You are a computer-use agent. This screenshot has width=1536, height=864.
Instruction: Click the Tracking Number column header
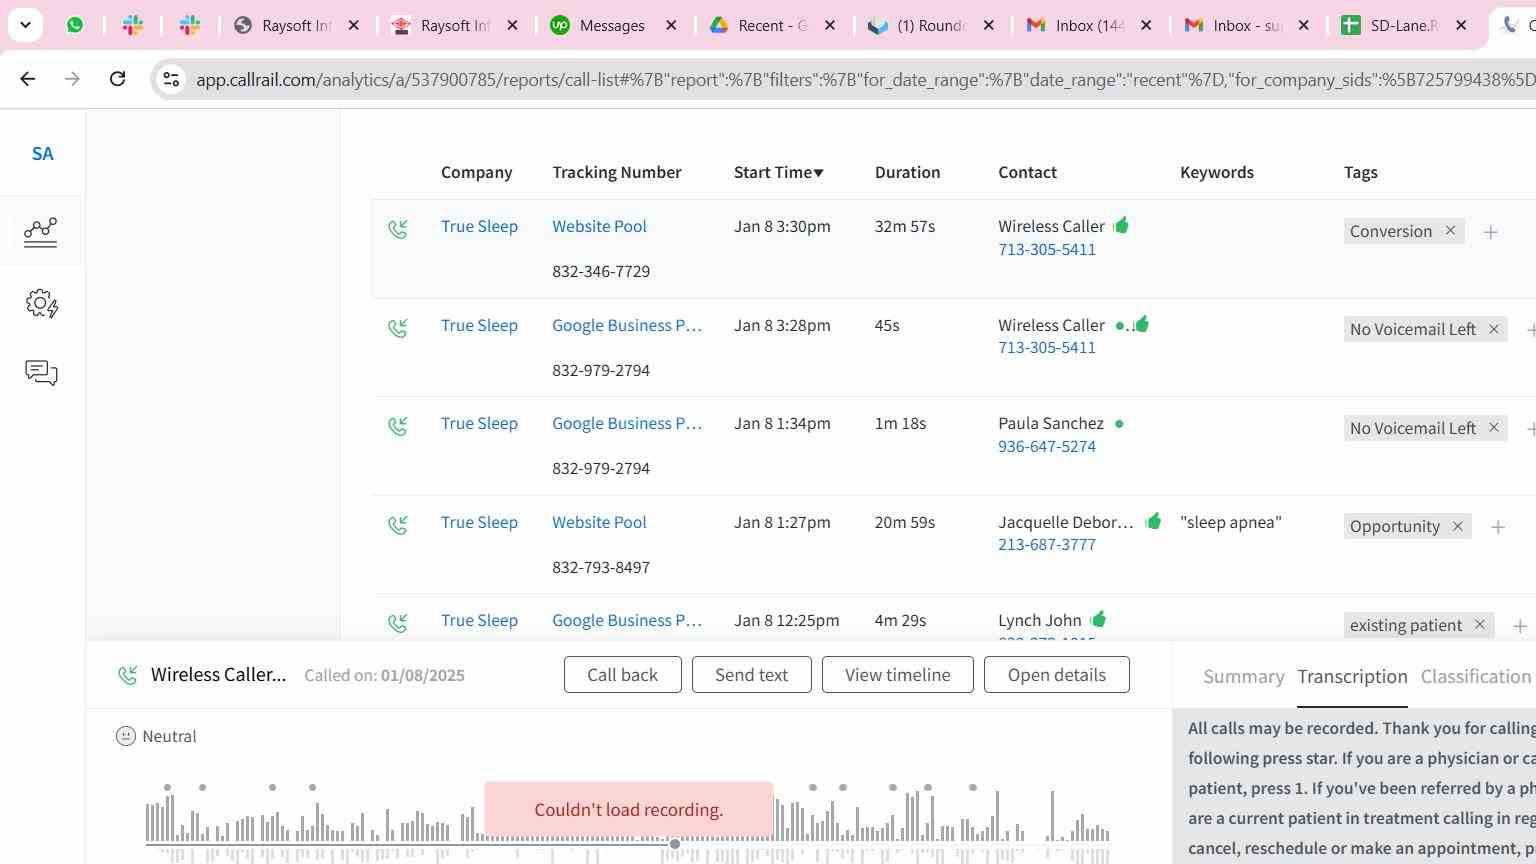[616, 172]
